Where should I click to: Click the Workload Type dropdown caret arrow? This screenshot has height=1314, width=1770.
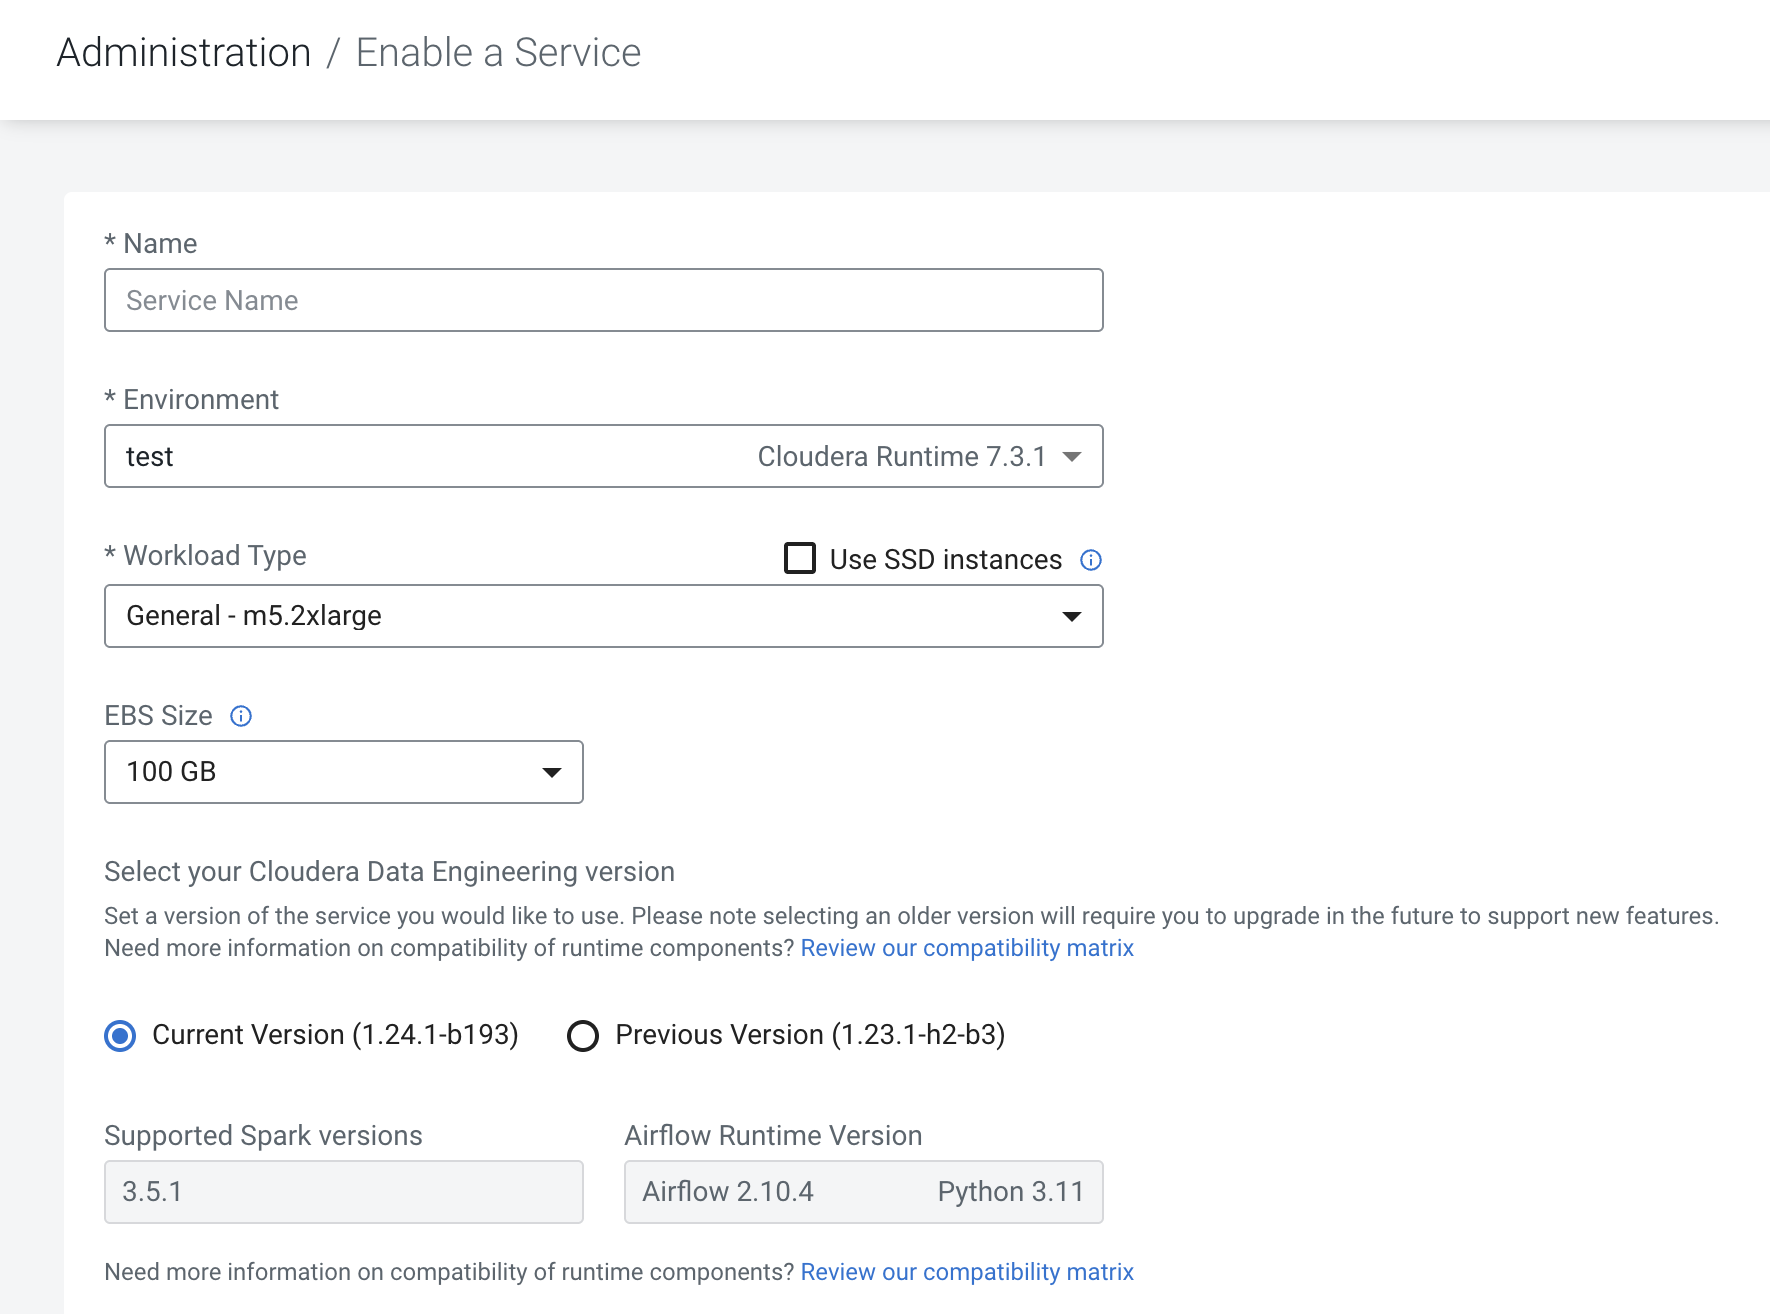click(x=1072, y=616)
